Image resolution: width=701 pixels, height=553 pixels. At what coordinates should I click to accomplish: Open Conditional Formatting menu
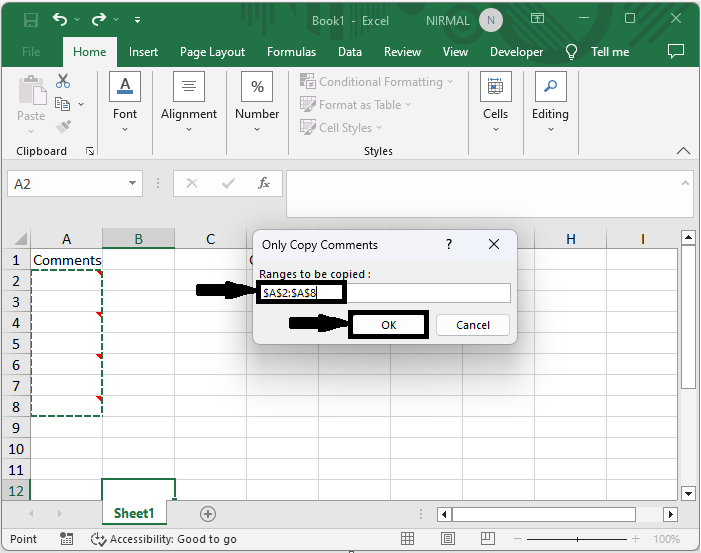(x=376, y=82)
